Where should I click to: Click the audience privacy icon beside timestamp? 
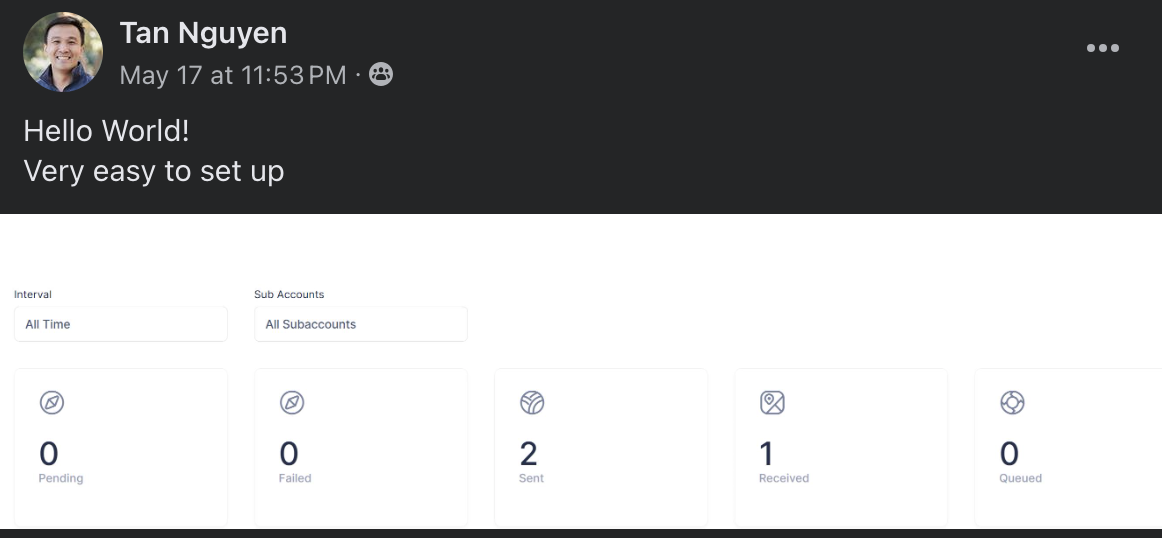(381, 74)
